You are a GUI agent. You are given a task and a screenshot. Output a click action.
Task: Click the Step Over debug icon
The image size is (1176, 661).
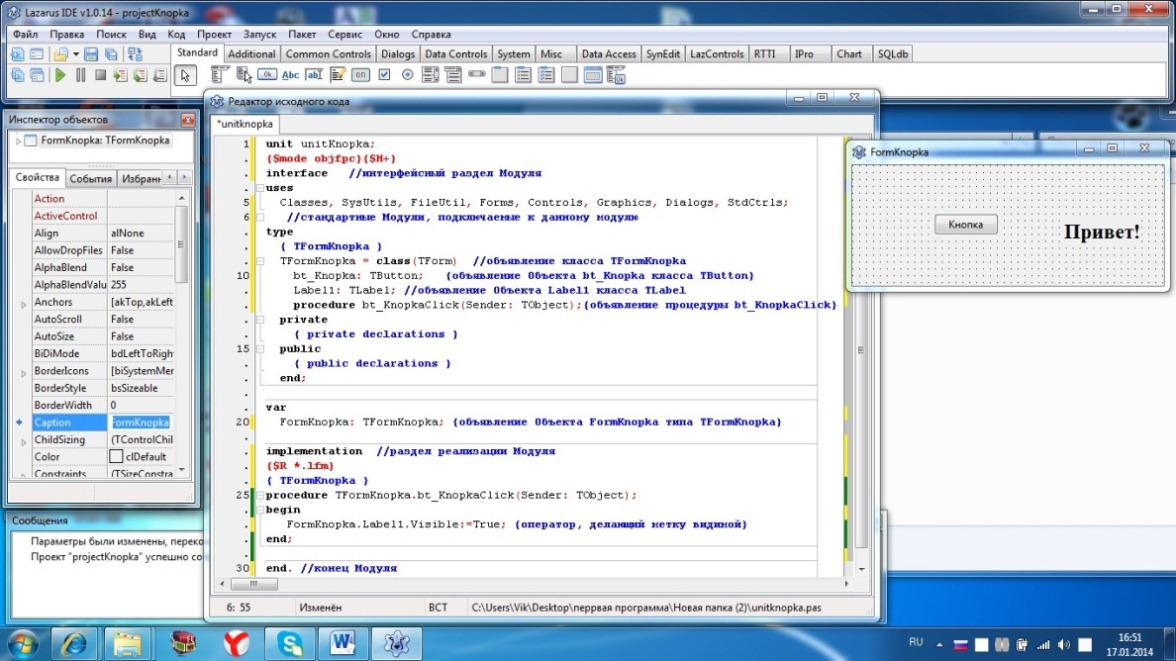(x=140, y=75)
